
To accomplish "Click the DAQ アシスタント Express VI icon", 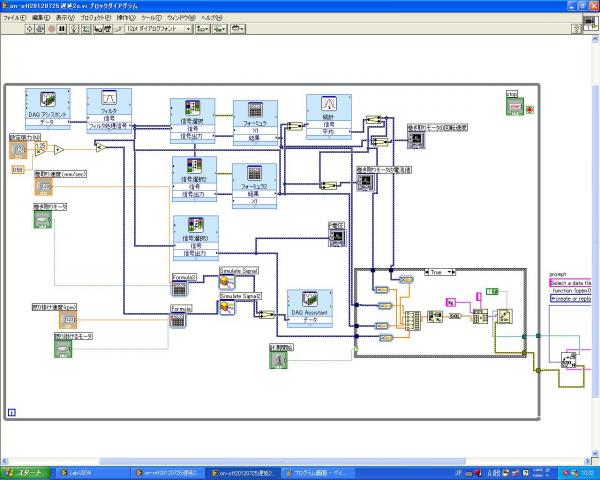I will coord(48,100).
